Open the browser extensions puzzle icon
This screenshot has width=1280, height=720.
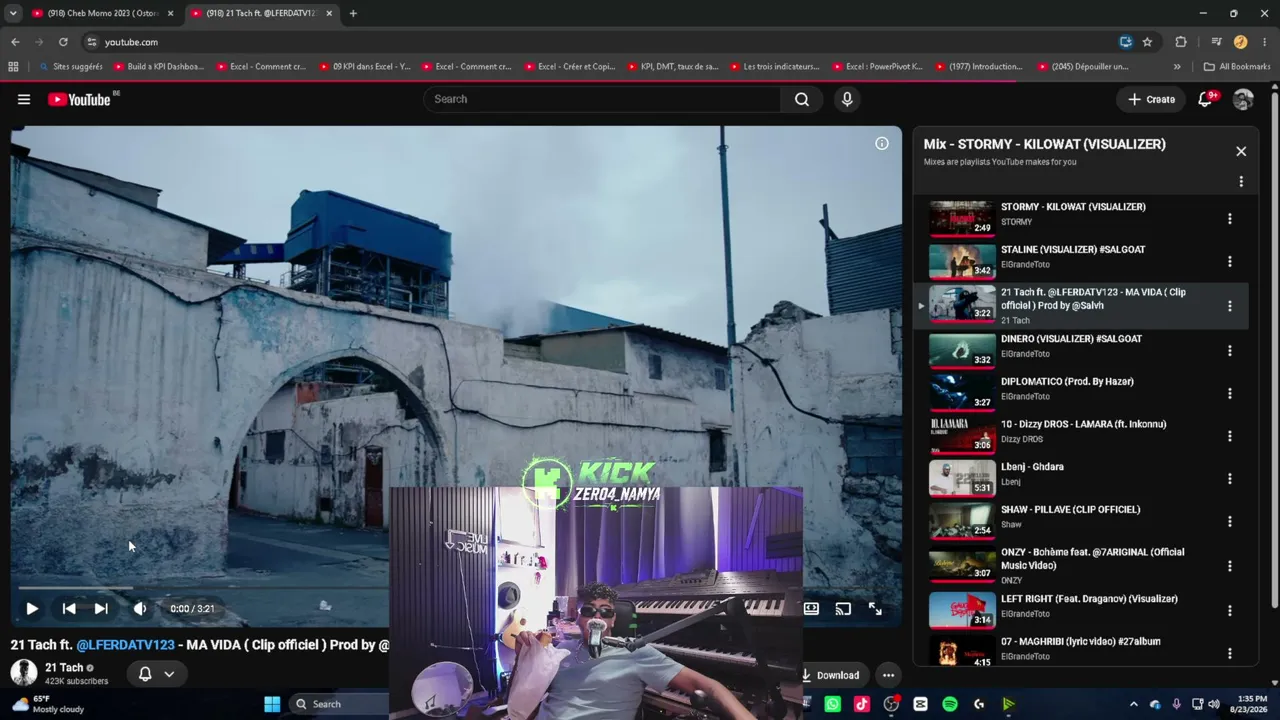click(x=1181, y=42)
